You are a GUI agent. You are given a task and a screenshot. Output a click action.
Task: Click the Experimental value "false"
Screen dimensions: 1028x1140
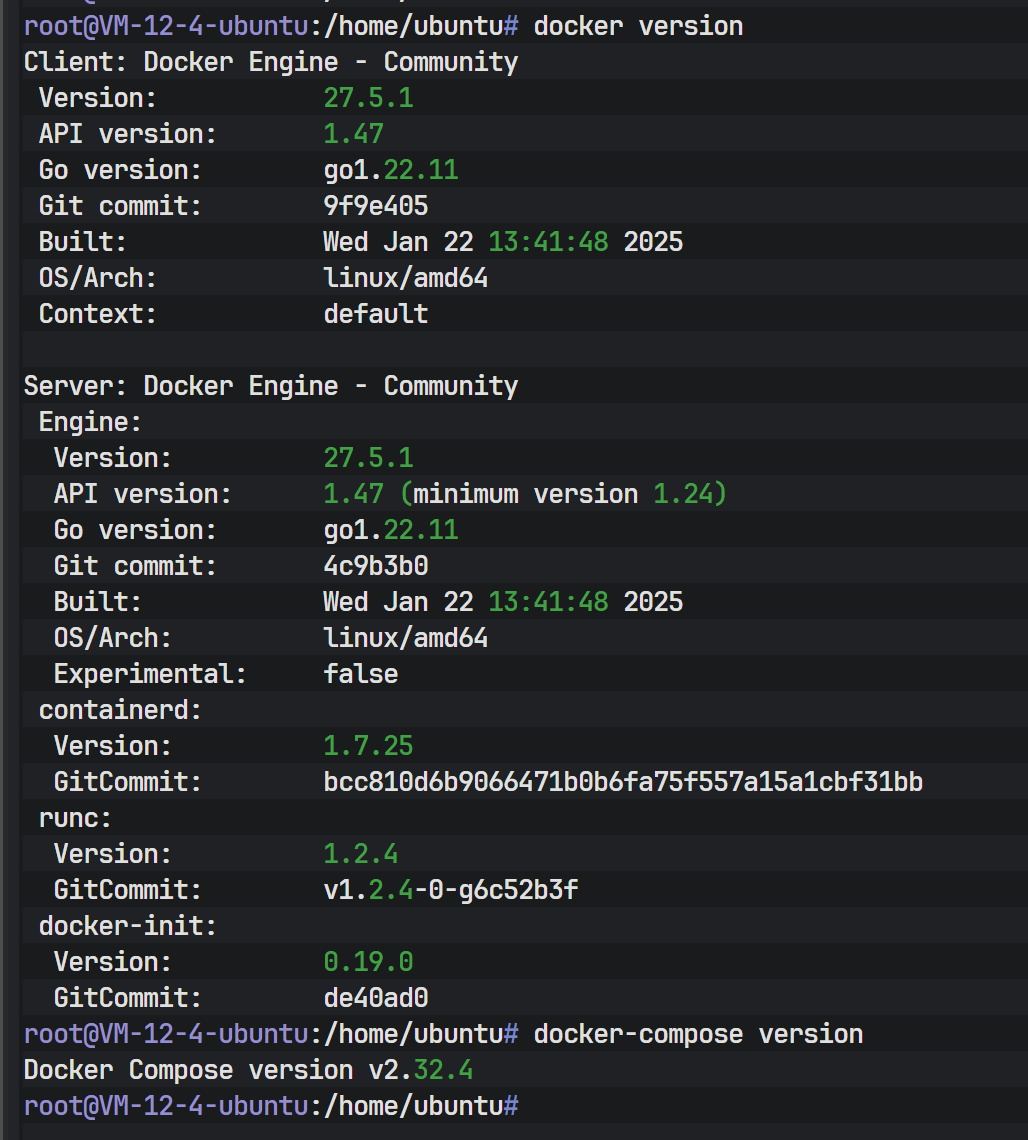point(360,674)
